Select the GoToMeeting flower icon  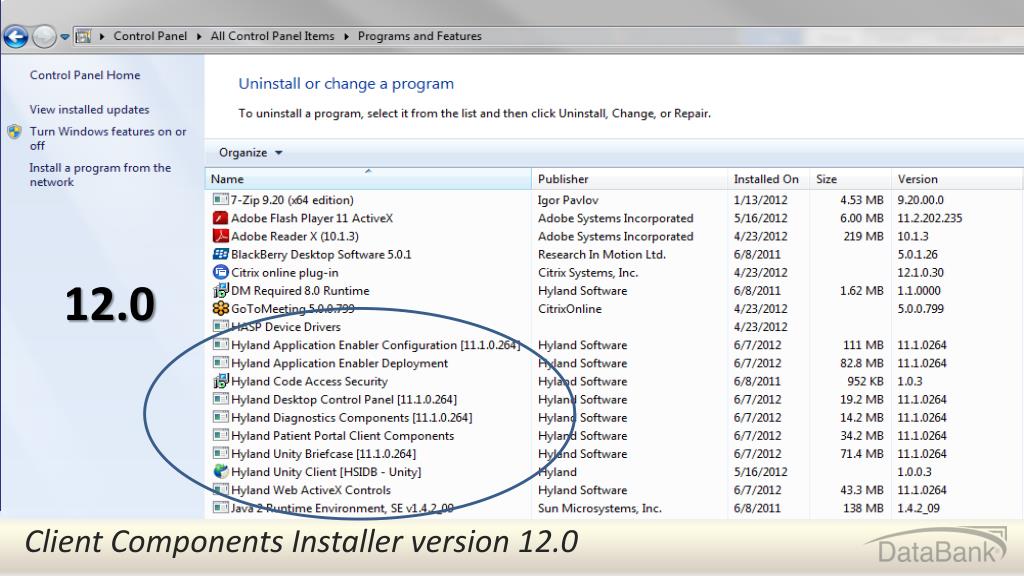tap(221, 308)
